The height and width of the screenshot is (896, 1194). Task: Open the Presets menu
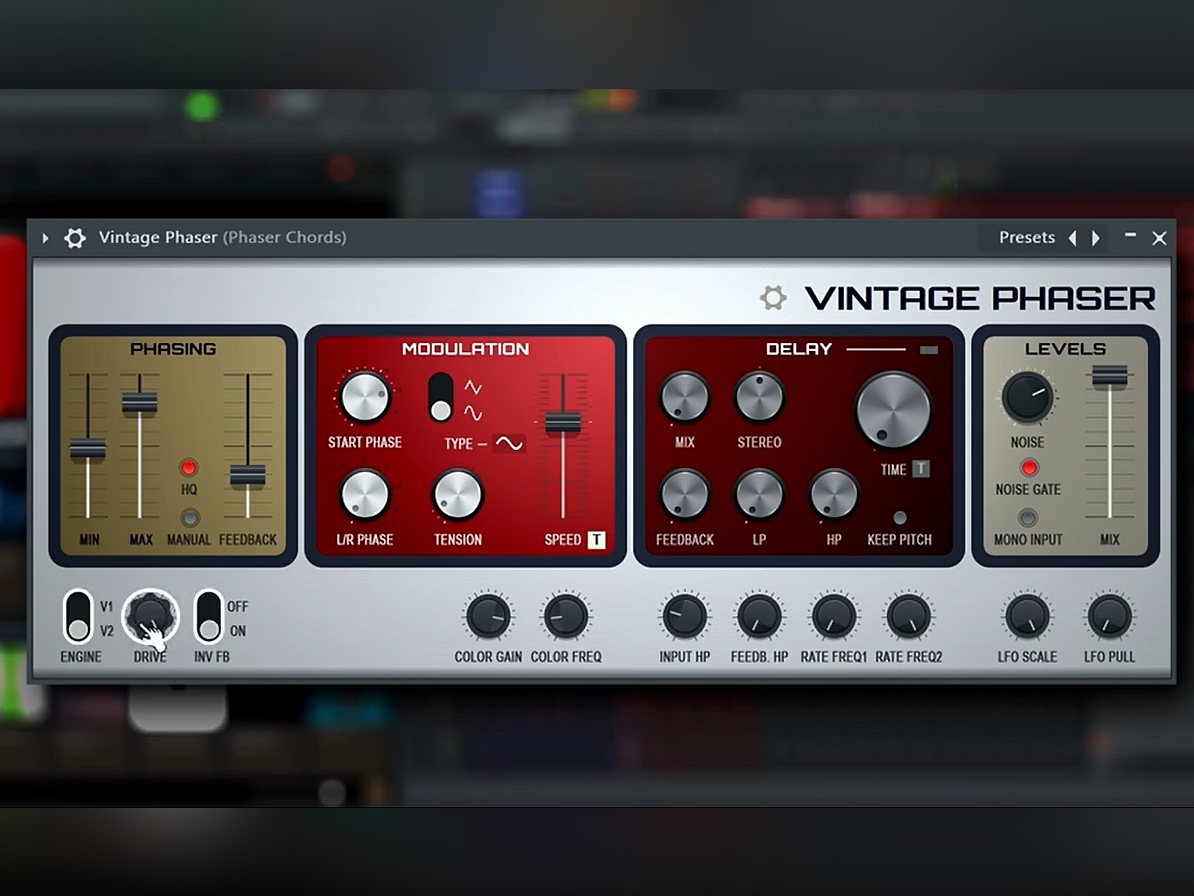pyautogui.click(x=1026, y=238)
